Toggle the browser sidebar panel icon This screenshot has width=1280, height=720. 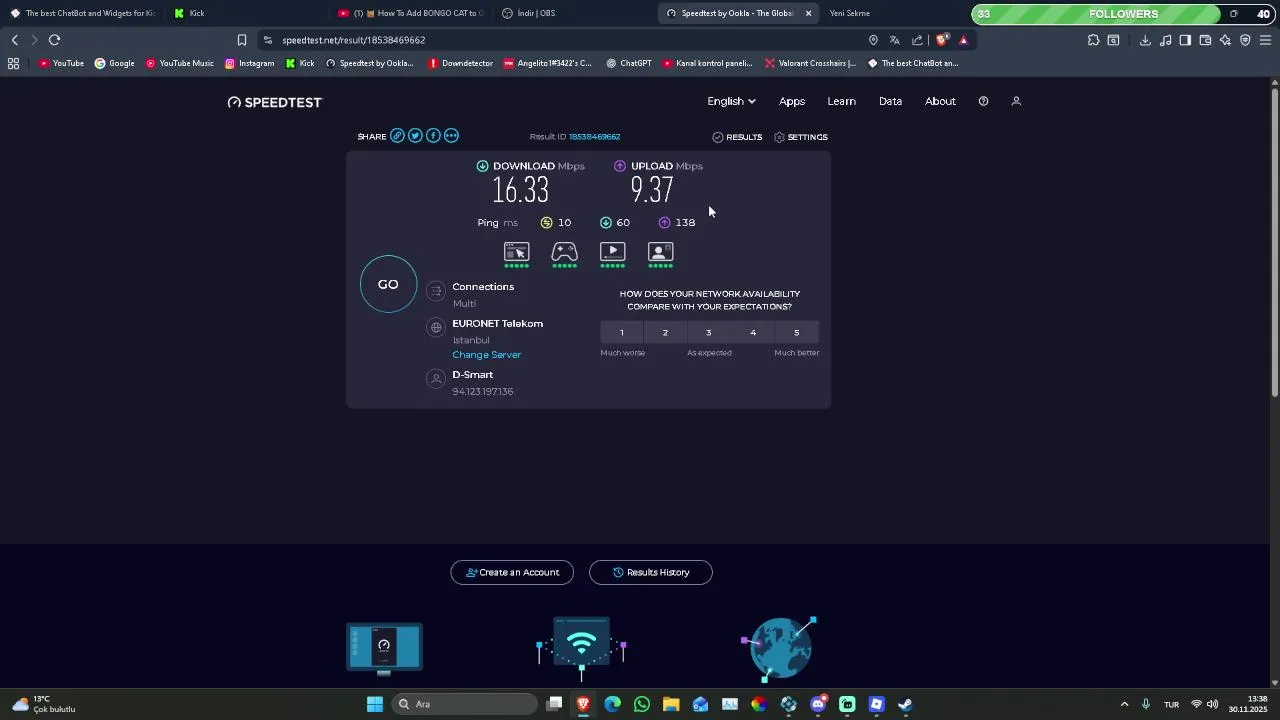[x=1185, y=40]
